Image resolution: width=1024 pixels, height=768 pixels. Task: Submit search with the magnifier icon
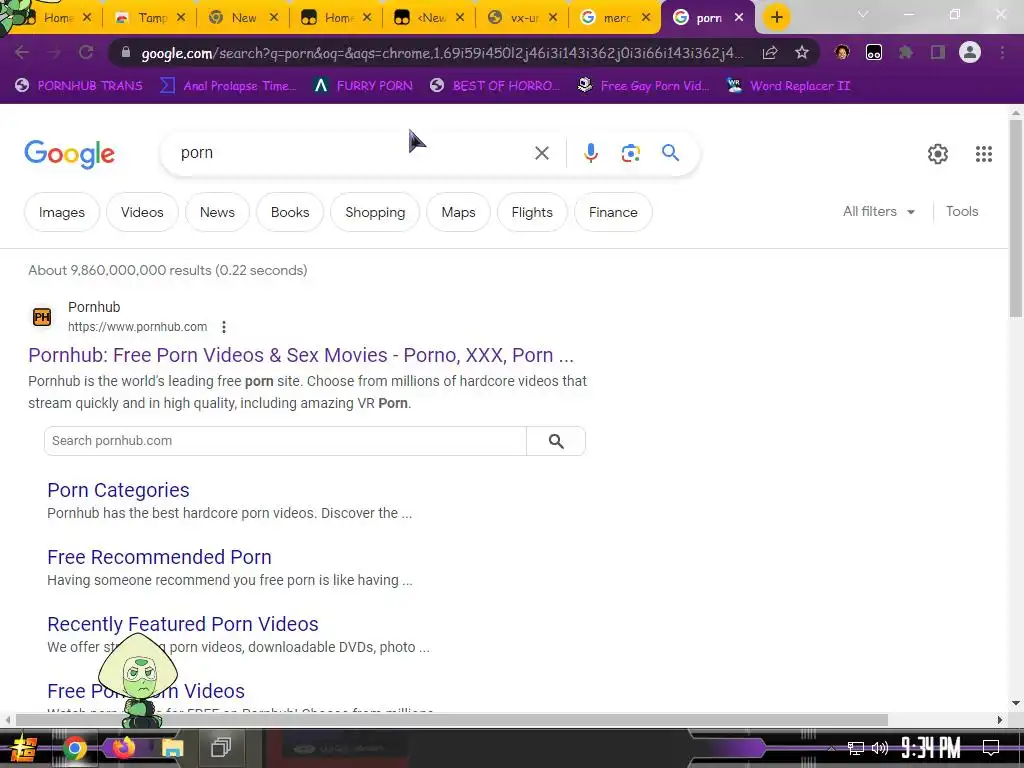pyautogui.click(x=671, y=153)
